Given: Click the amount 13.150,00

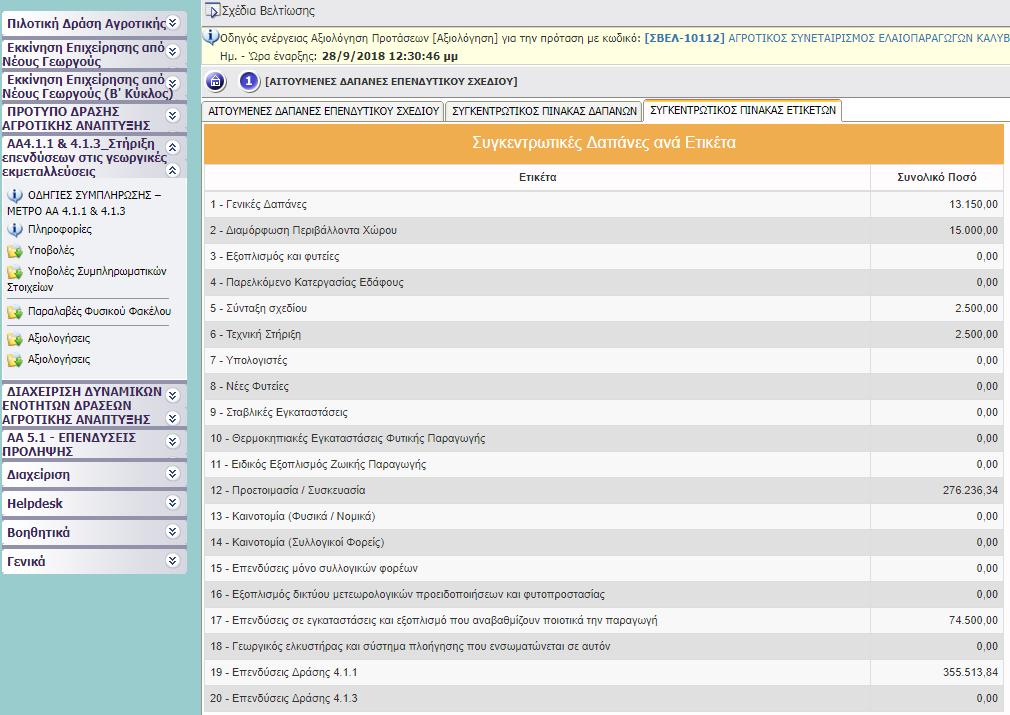Looking at the screenshot, I should coord(973,204).
